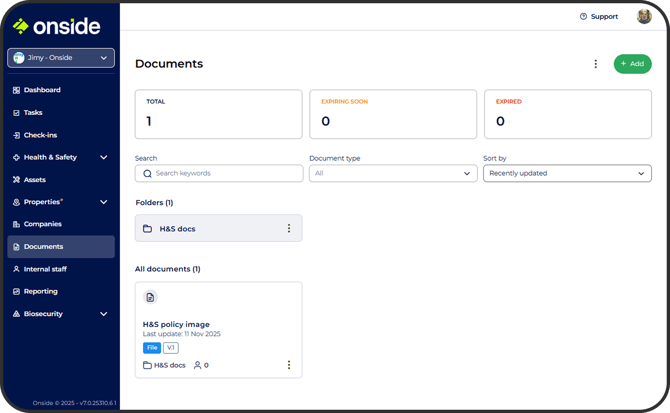Open H&S policy image options menu
This screenshot has height=413, width=670.
(289, 365)
